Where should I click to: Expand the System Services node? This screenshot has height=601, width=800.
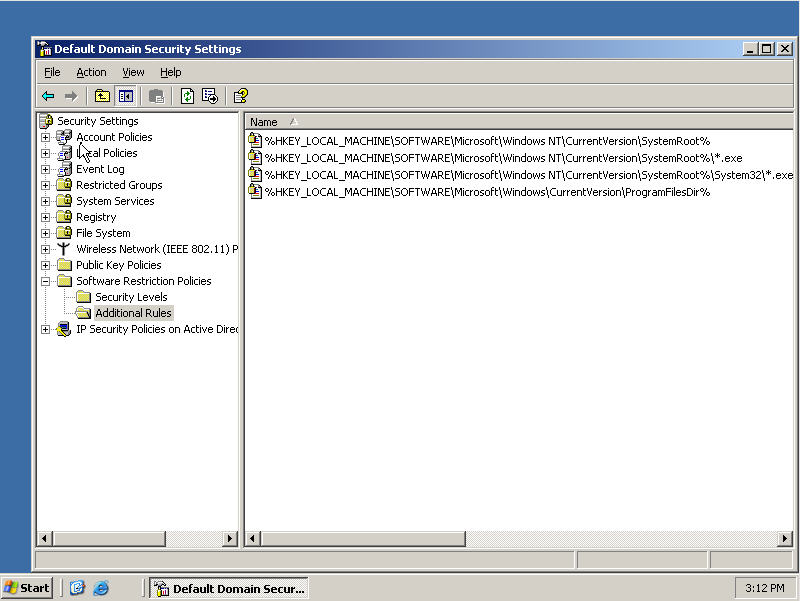coord(45,201)
